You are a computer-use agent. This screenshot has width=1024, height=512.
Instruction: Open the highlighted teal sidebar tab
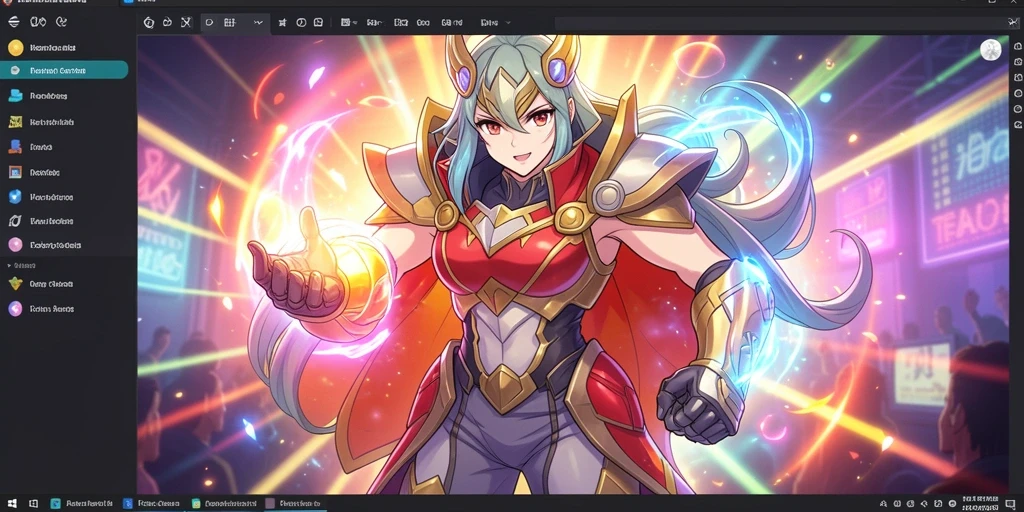[64, 70]
